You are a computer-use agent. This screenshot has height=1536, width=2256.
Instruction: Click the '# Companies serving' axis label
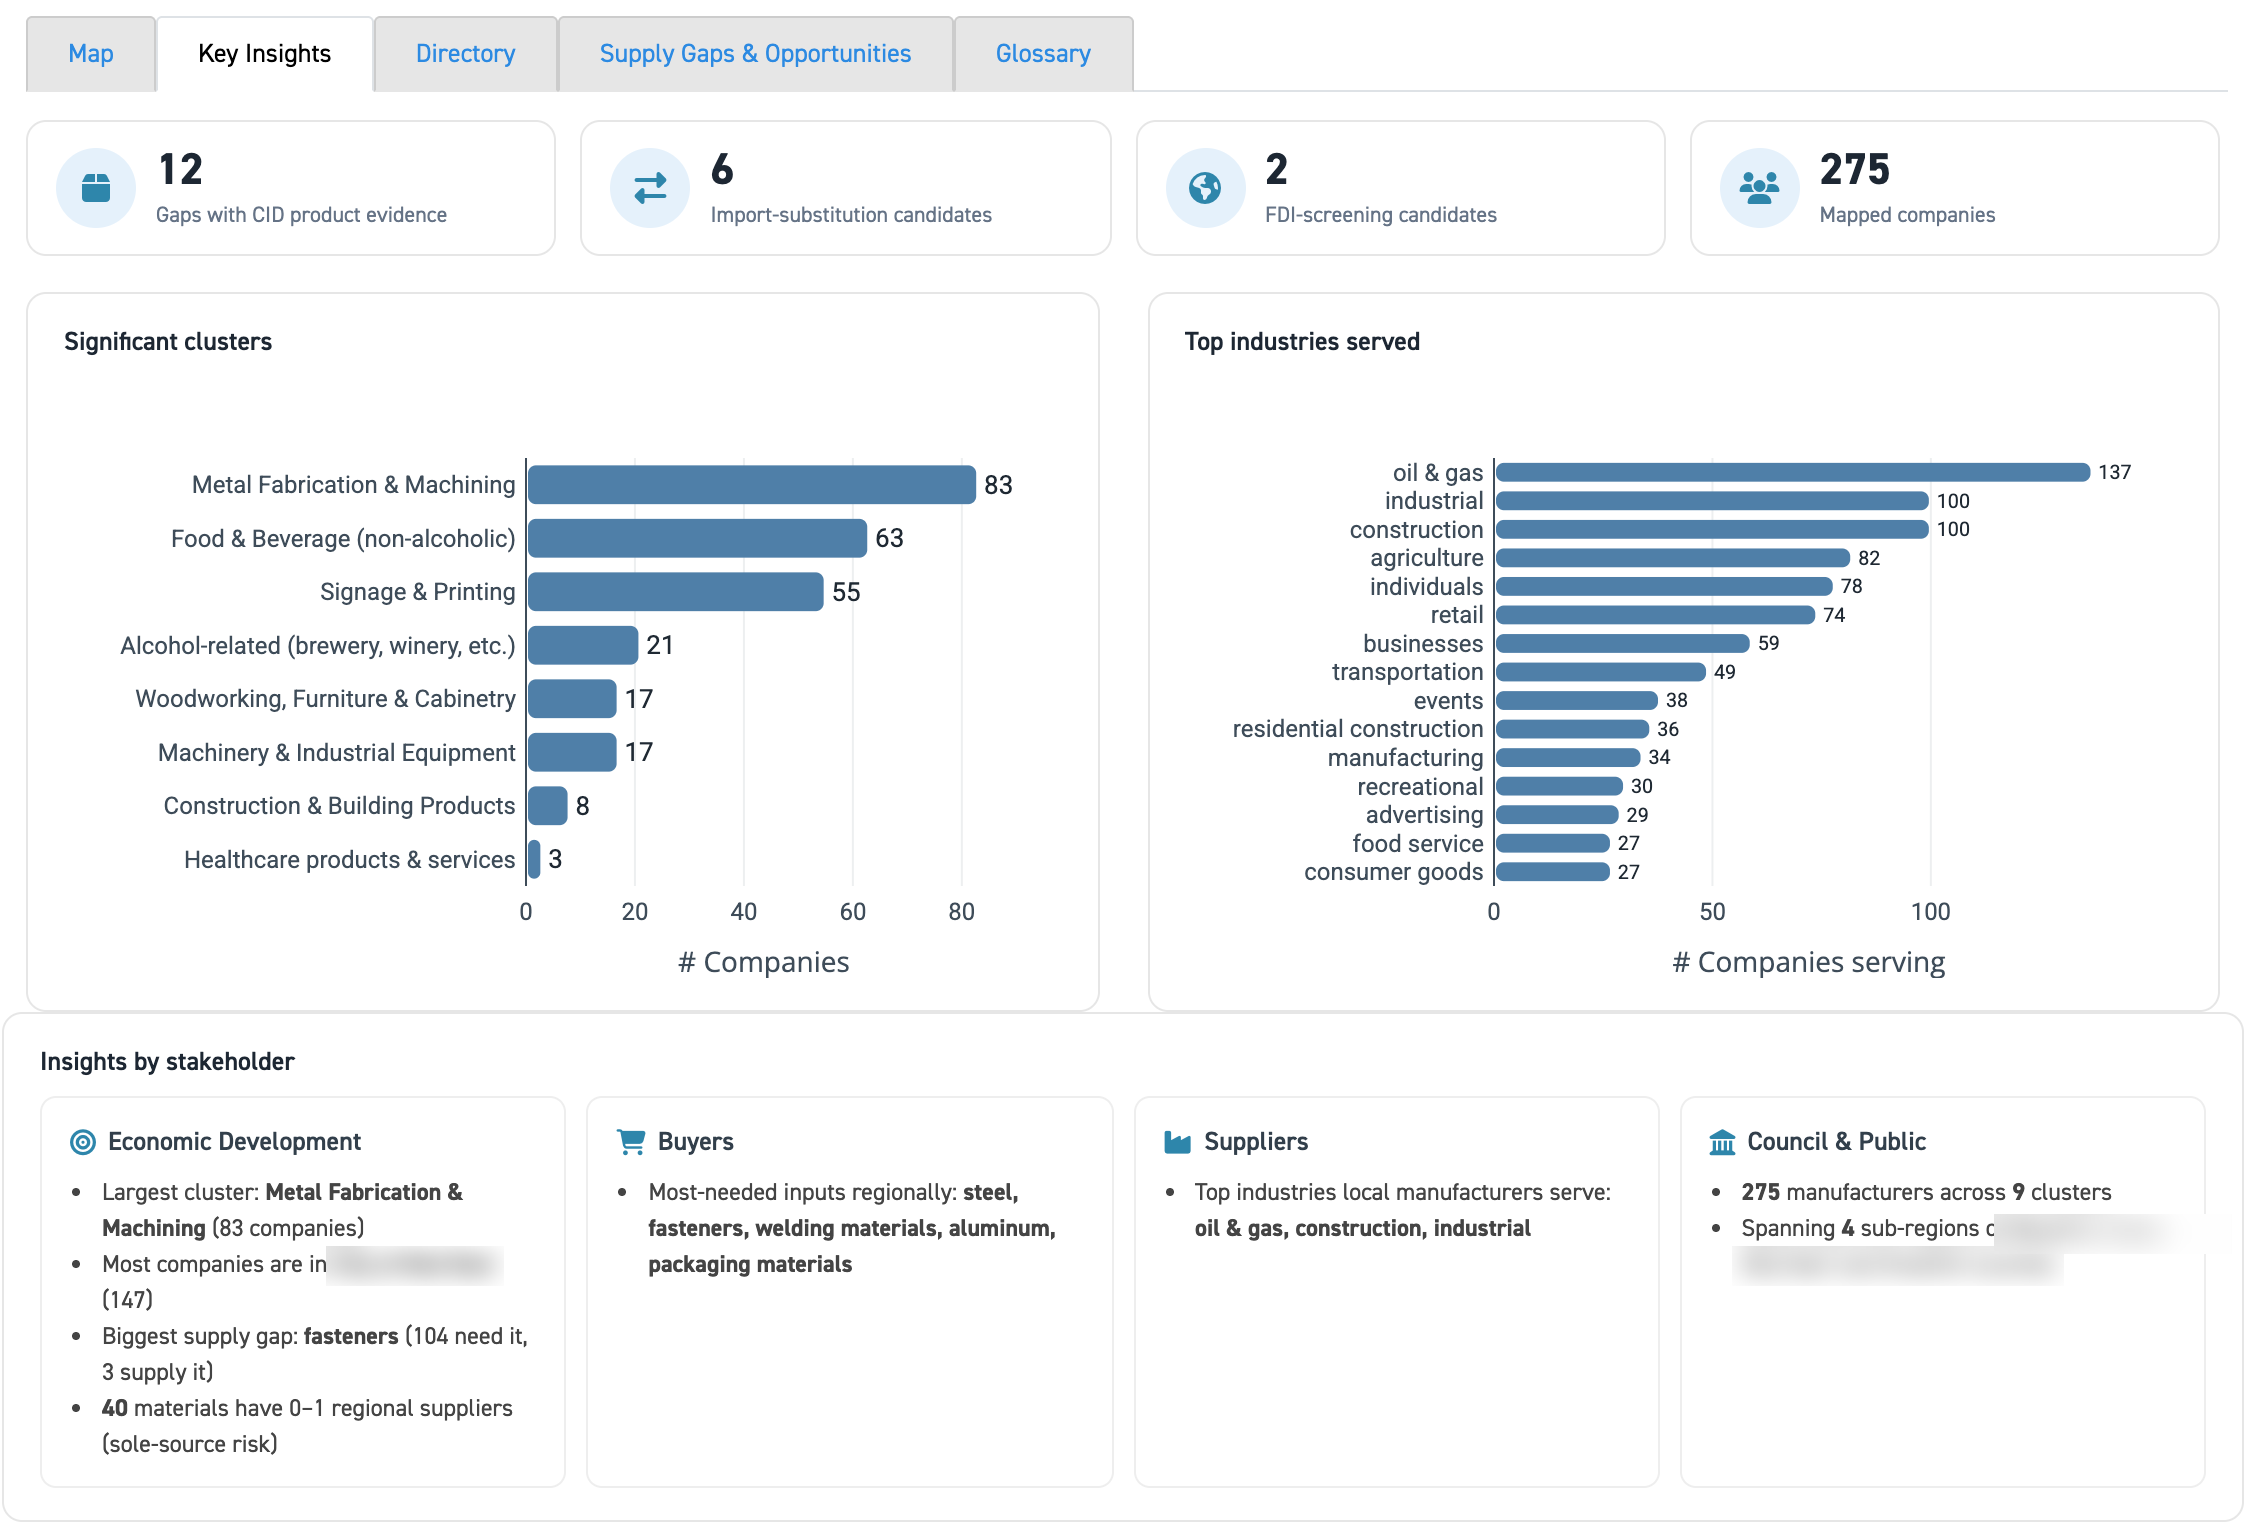[1809, 962]
